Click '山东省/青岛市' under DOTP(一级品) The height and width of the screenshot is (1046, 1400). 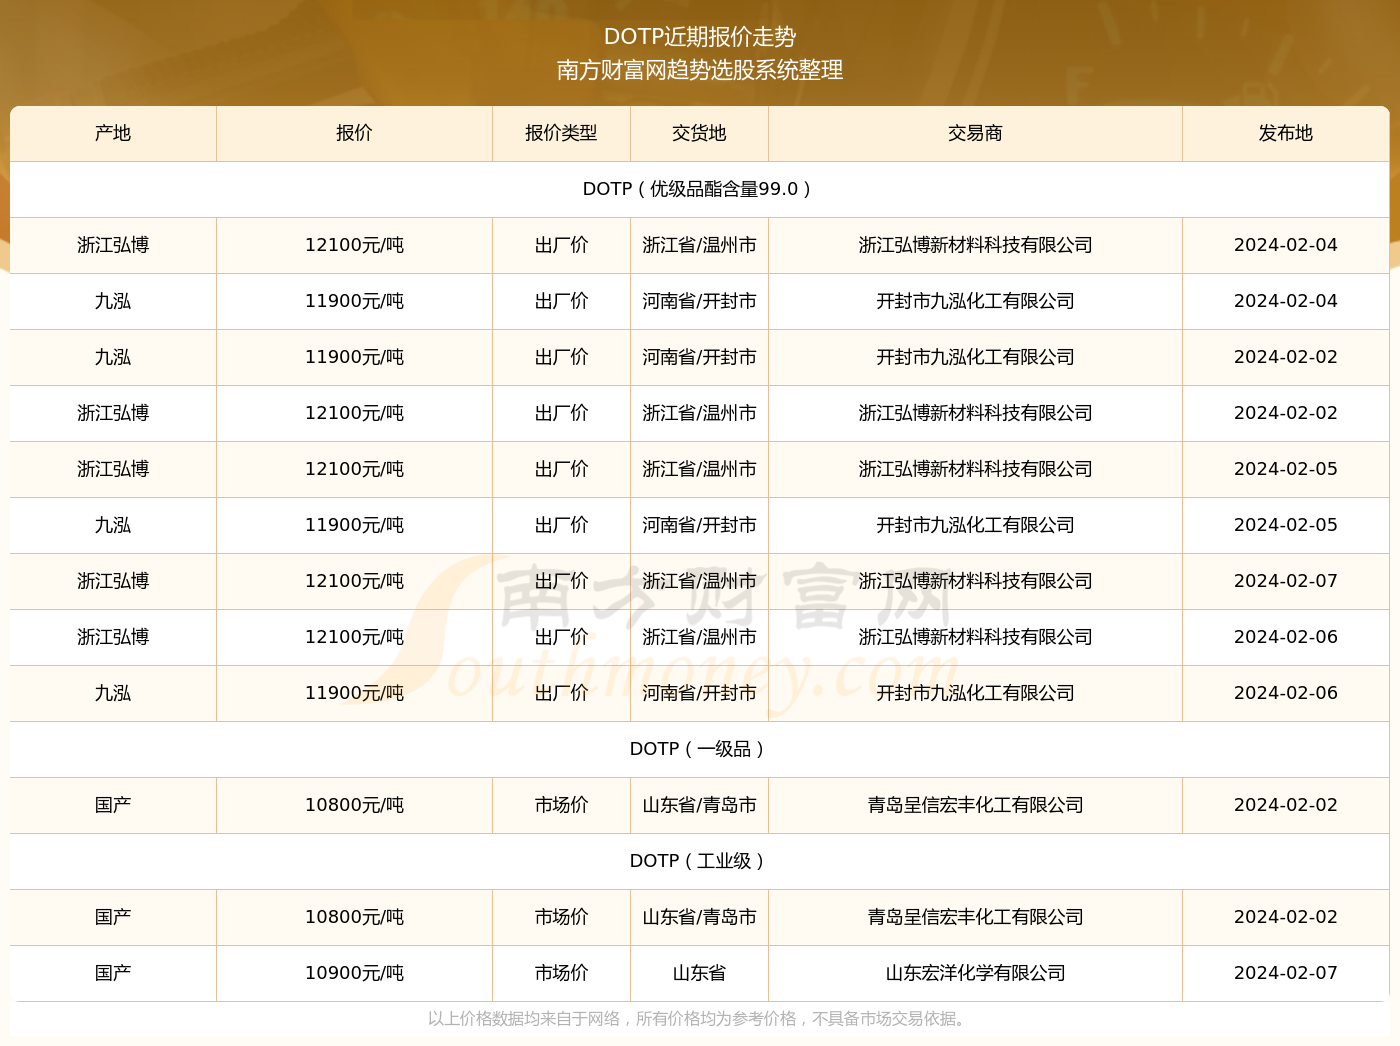699,805
